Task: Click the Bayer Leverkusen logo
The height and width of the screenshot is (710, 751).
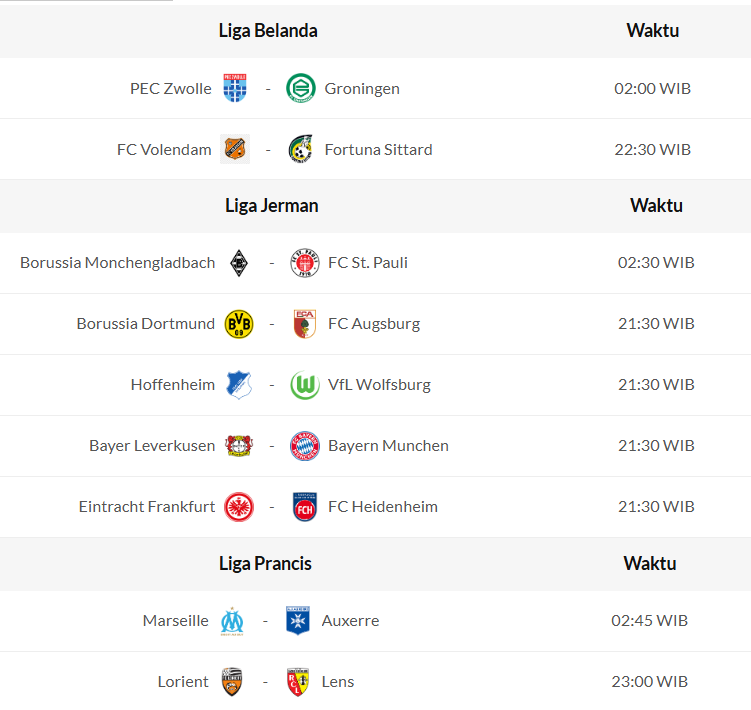Action: click(x=239, y=446)
